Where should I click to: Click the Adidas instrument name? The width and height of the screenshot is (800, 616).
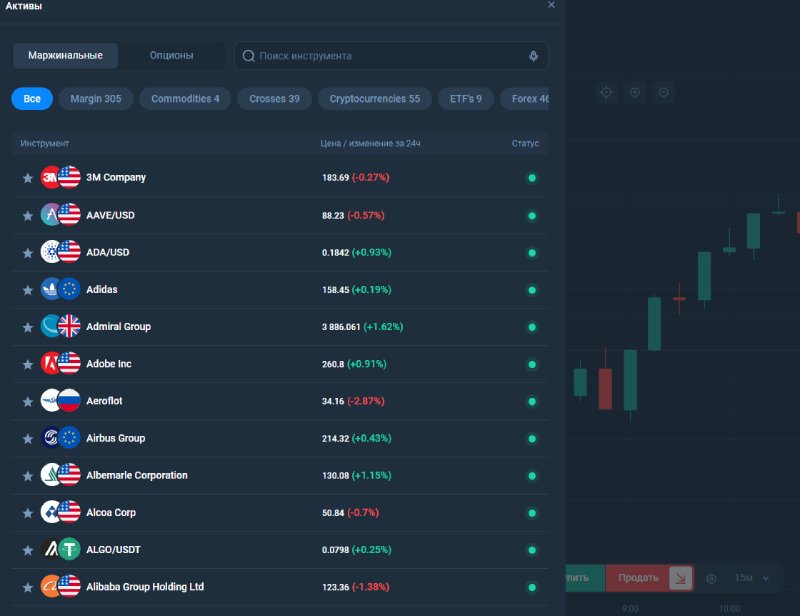(102, 289)
